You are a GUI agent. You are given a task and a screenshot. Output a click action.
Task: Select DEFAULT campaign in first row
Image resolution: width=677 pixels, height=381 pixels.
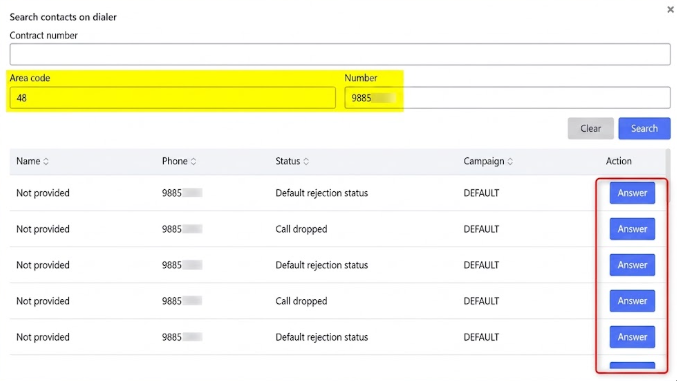481,193
